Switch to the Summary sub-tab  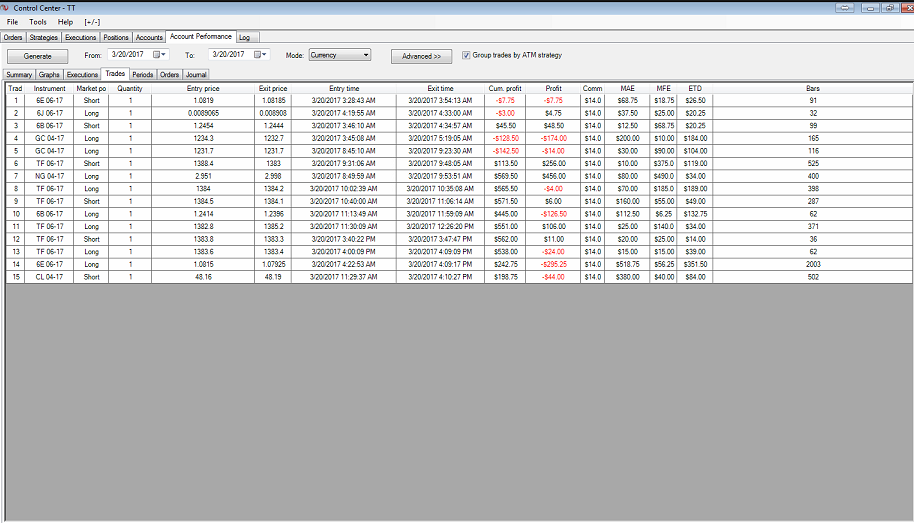point(19,75)
